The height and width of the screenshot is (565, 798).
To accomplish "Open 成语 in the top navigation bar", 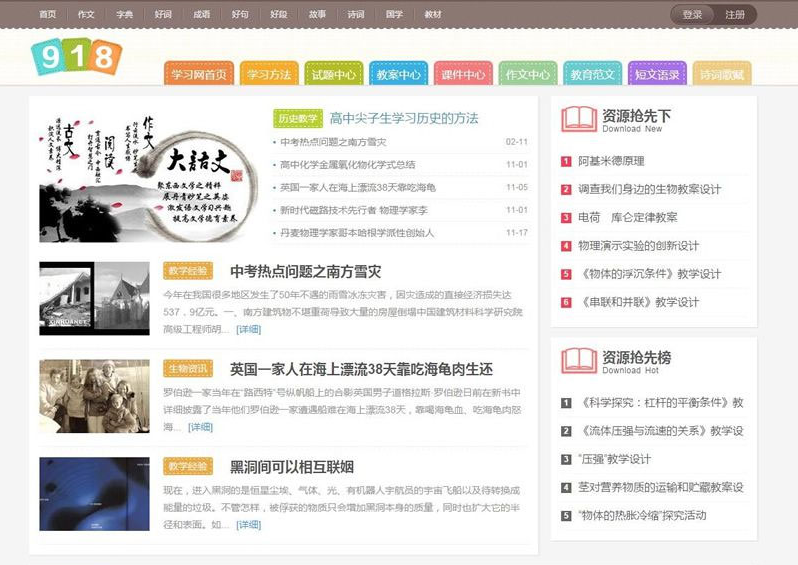I will [x=202, y=14].
